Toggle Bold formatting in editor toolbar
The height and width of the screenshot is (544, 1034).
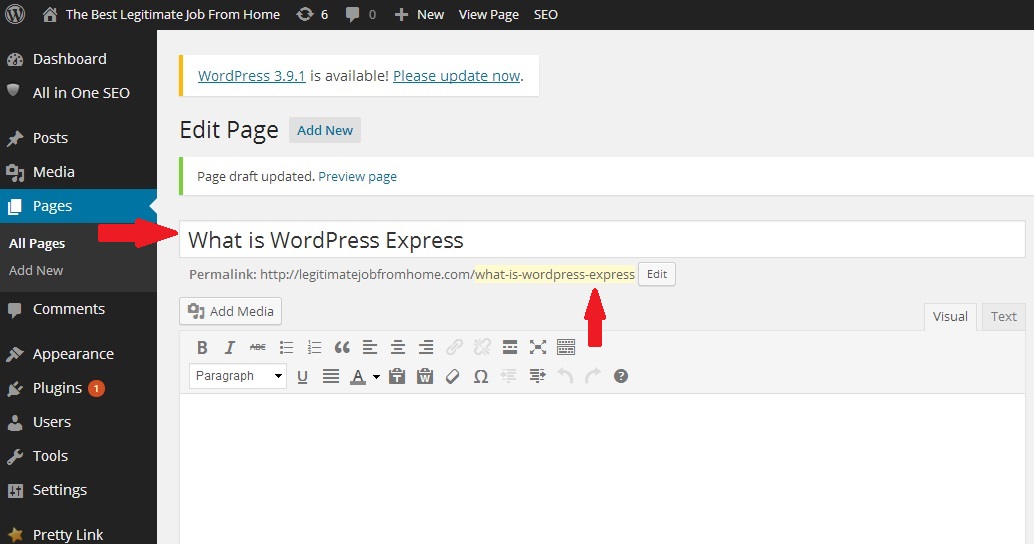point(202,348)
